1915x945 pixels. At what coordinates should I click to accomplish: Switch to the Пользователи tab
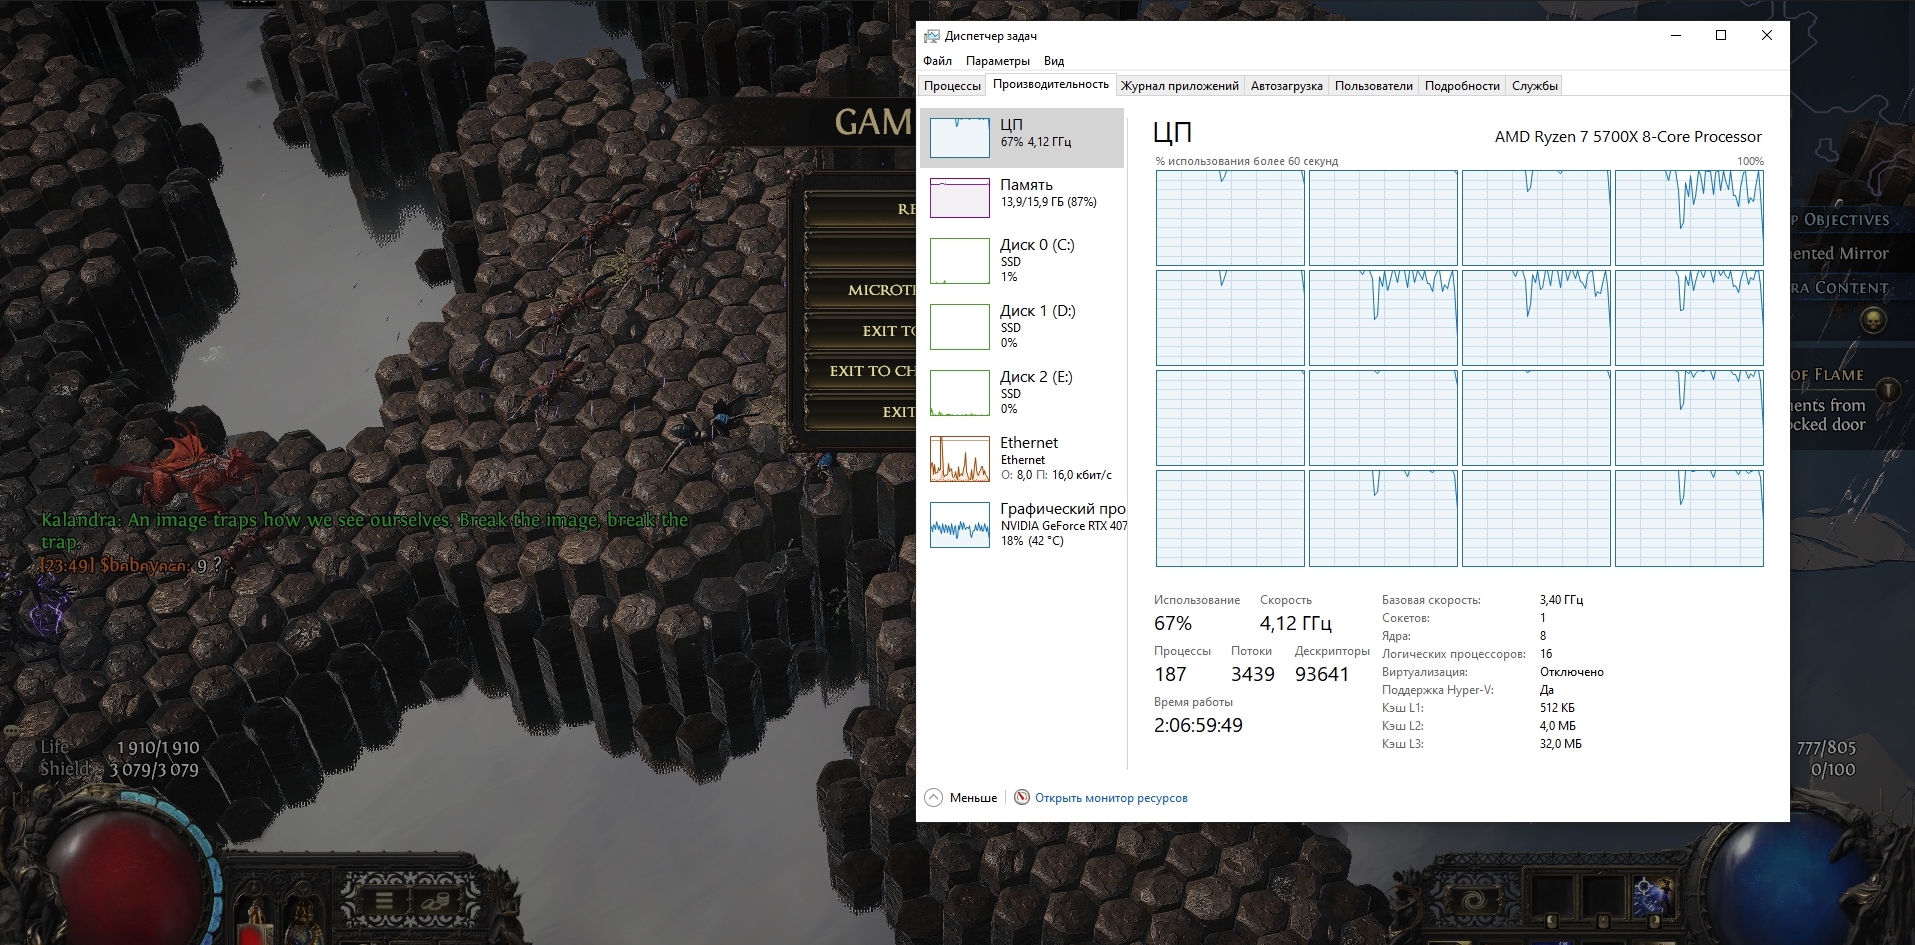1373,86
